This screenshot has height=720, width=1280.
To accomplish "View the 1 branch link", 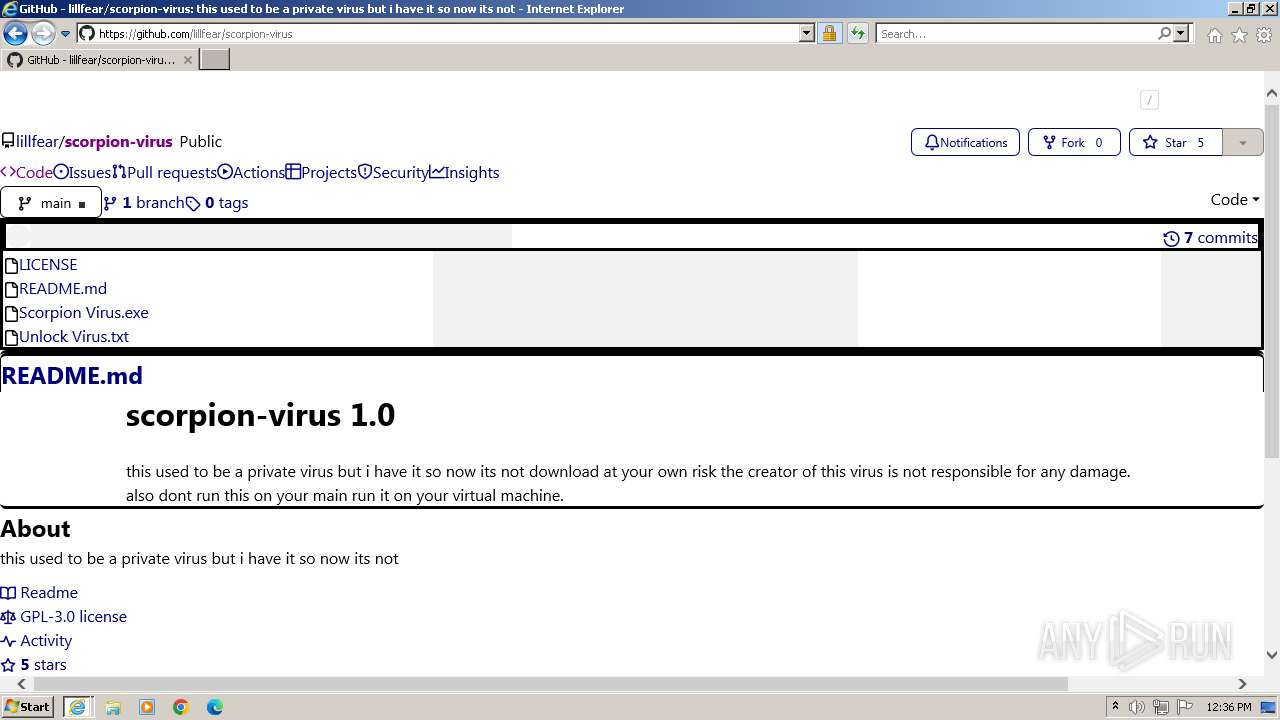I will 144,202.
